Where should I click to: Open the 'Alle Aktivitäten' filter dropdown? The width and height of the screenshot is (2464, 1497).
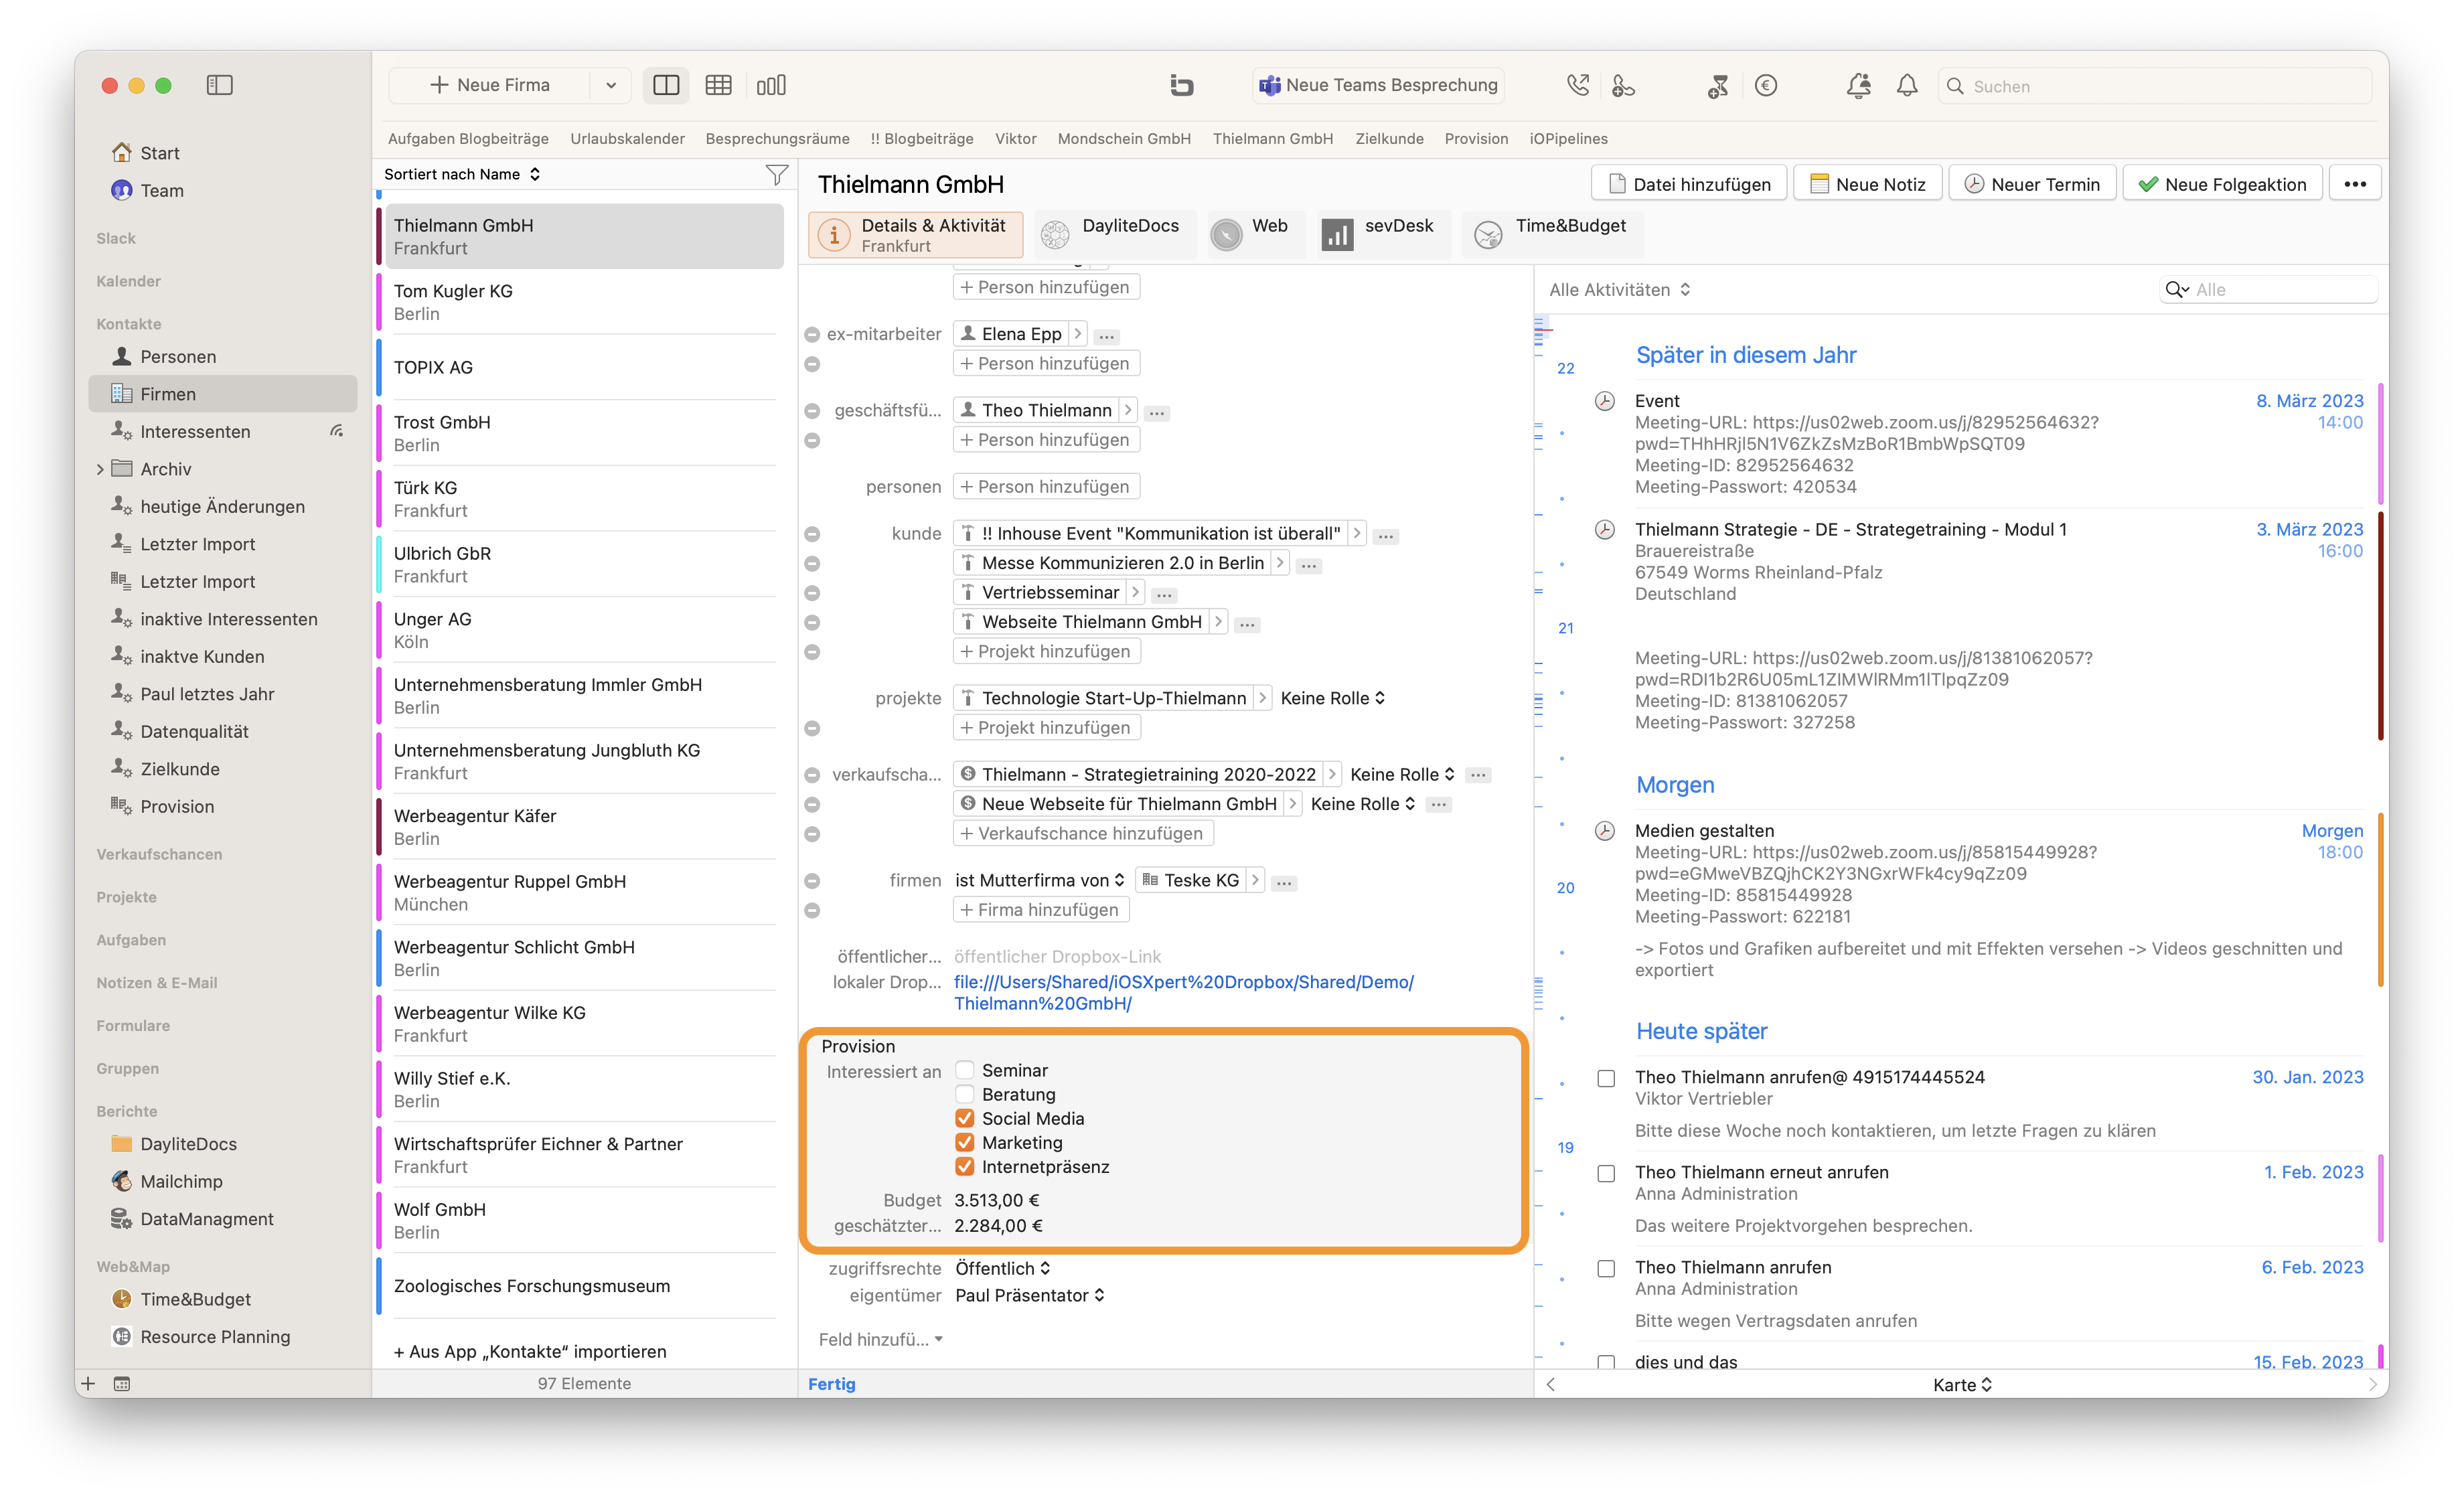1619,289
